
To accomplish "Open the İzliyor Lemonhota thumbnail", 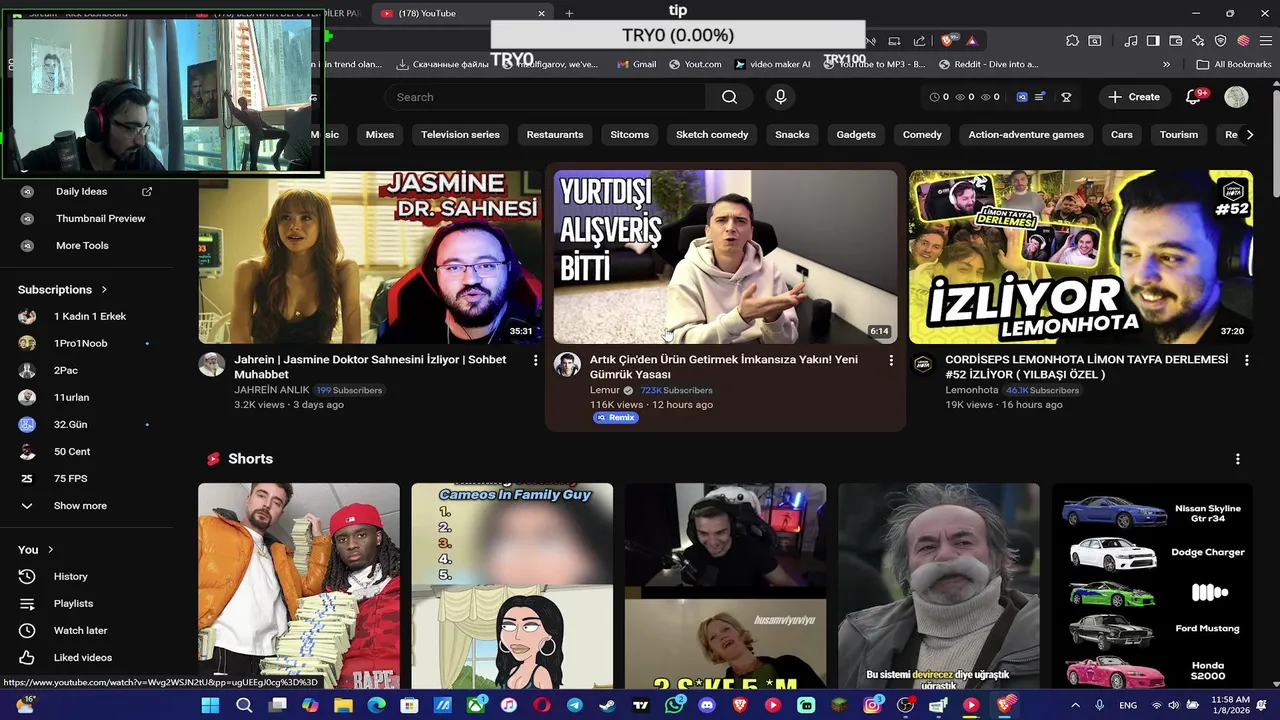I will [1081, 257].
